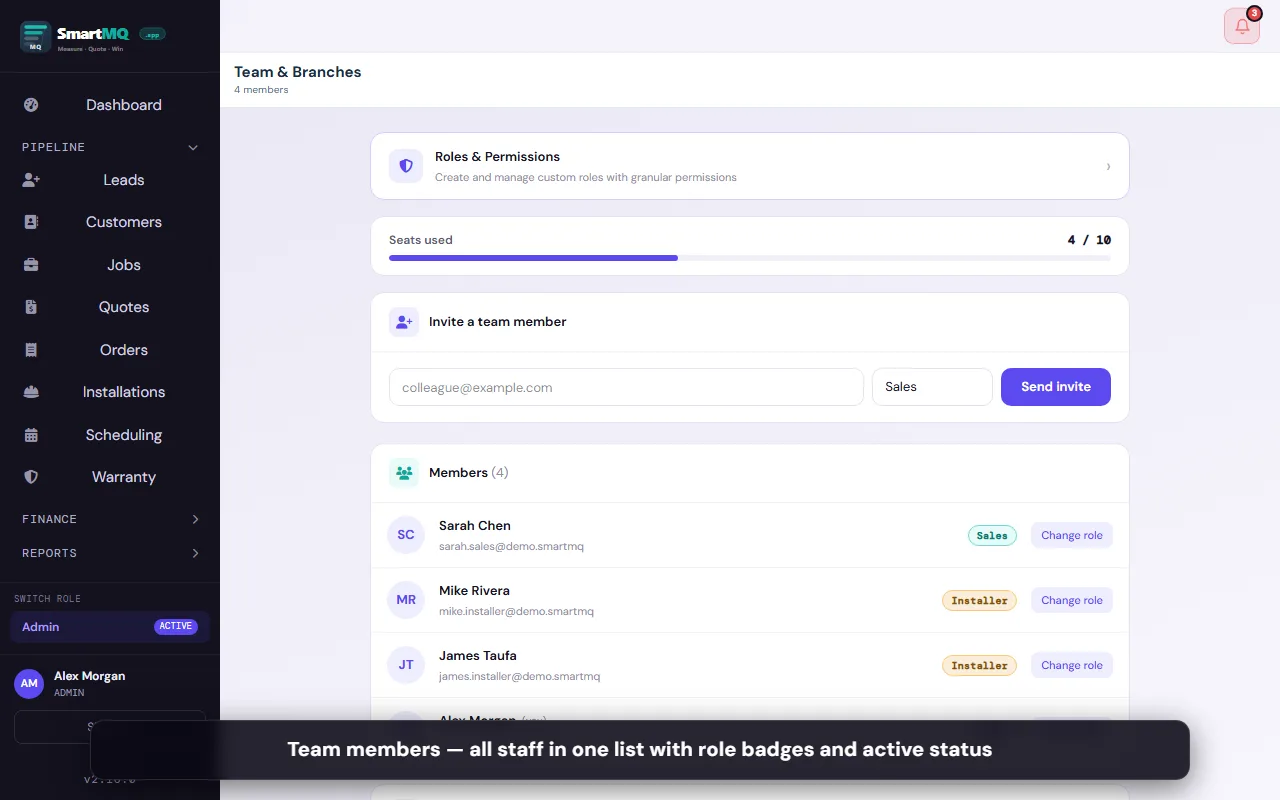Click the Quotes document icon
This screenshot has height=800, width=1280.
click(x=31, y=307)
